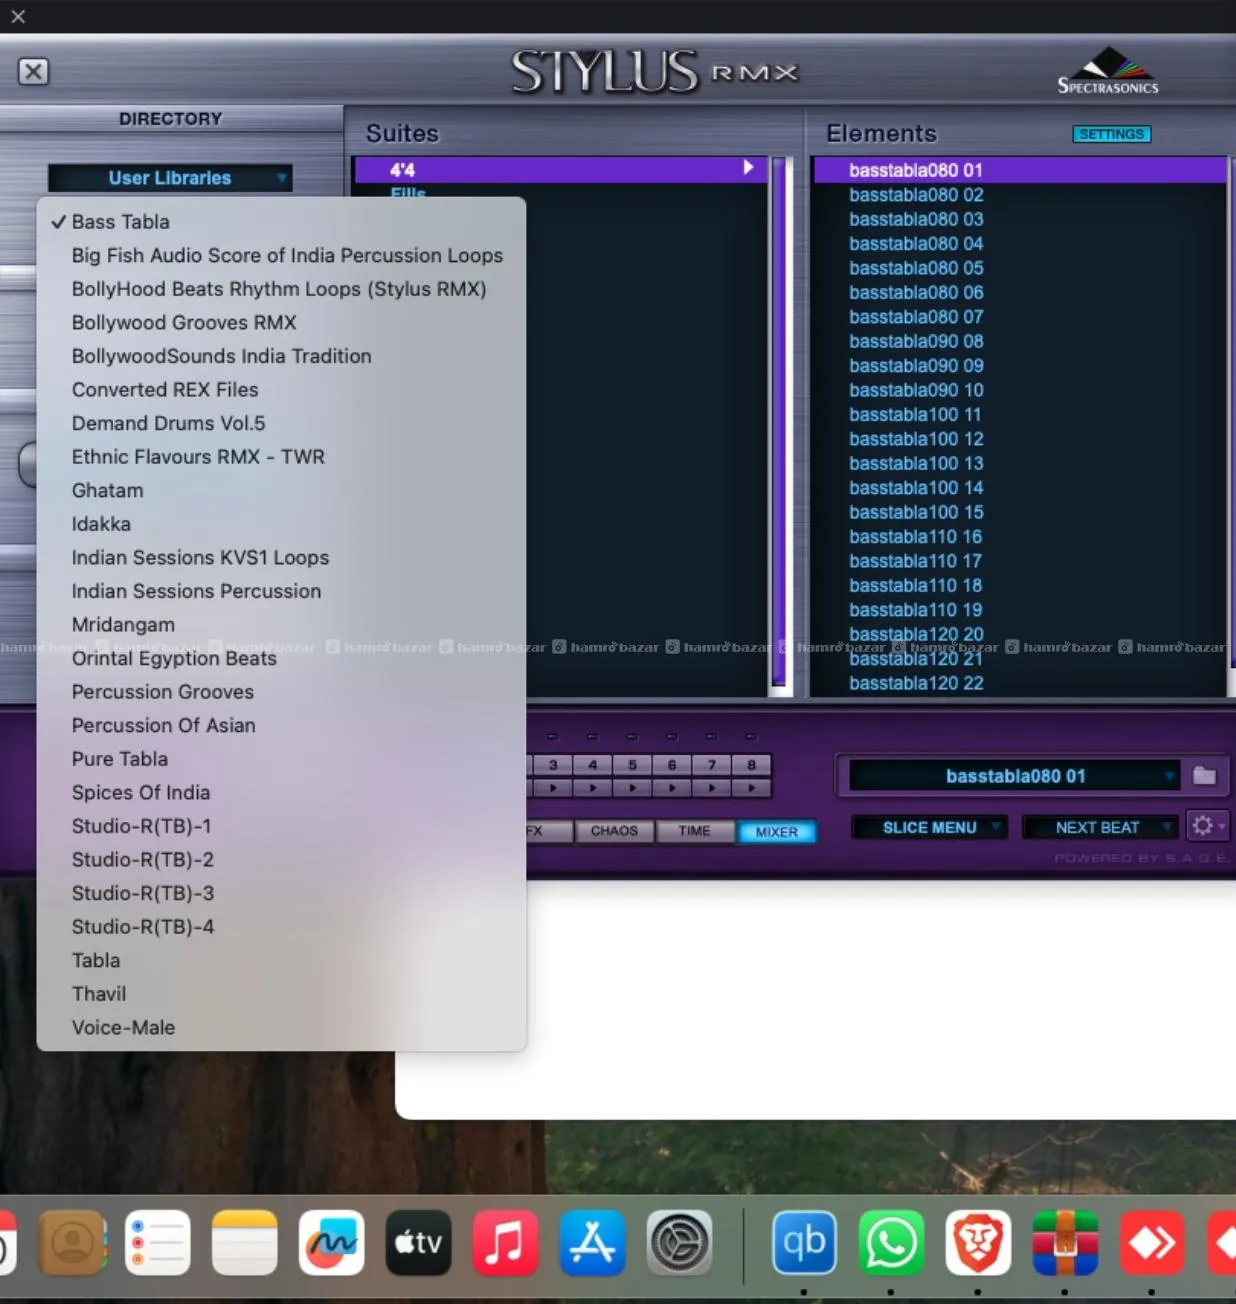Pick the Ghatam library
Viewport: 1236px width, 1304px height.
pos(281,490)
